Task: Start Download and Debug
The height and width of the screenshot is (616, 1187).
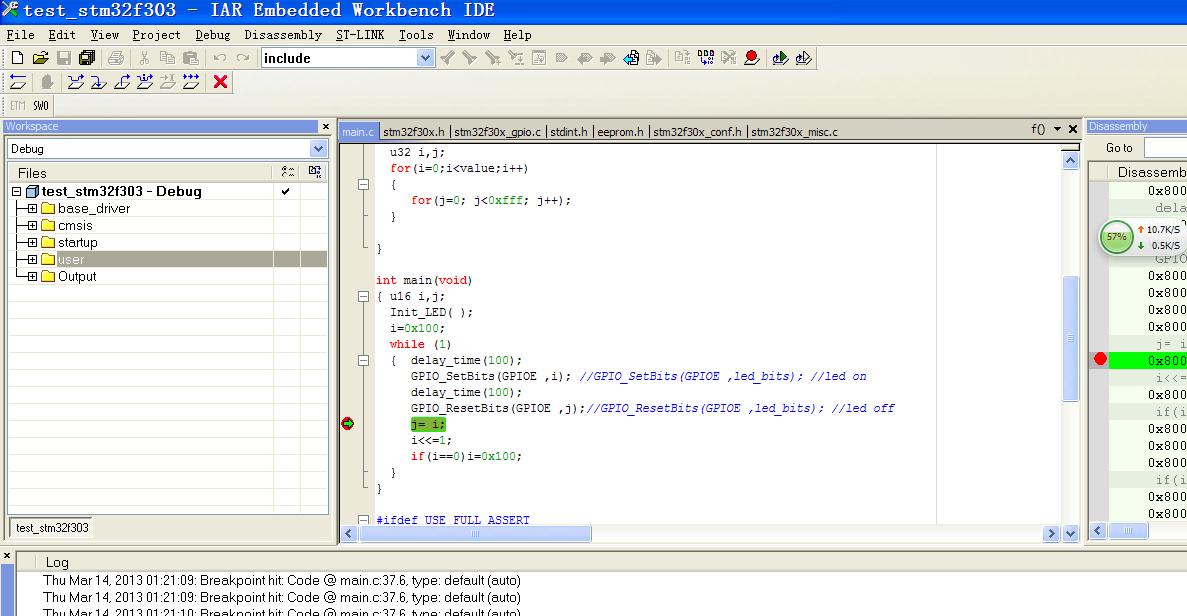Action: pyautogui.click(x=780, y=58)
